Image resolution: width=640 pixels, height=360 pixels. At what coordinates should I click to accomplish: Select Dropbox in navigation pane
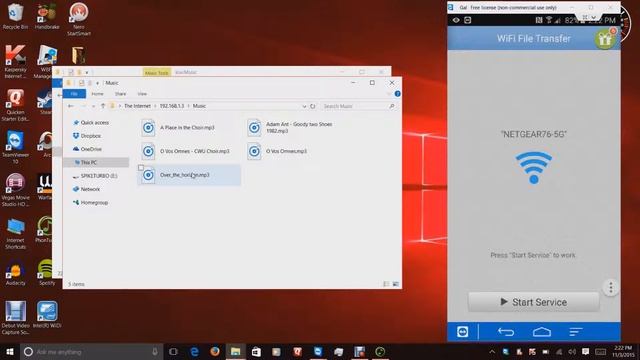(91, 136)
